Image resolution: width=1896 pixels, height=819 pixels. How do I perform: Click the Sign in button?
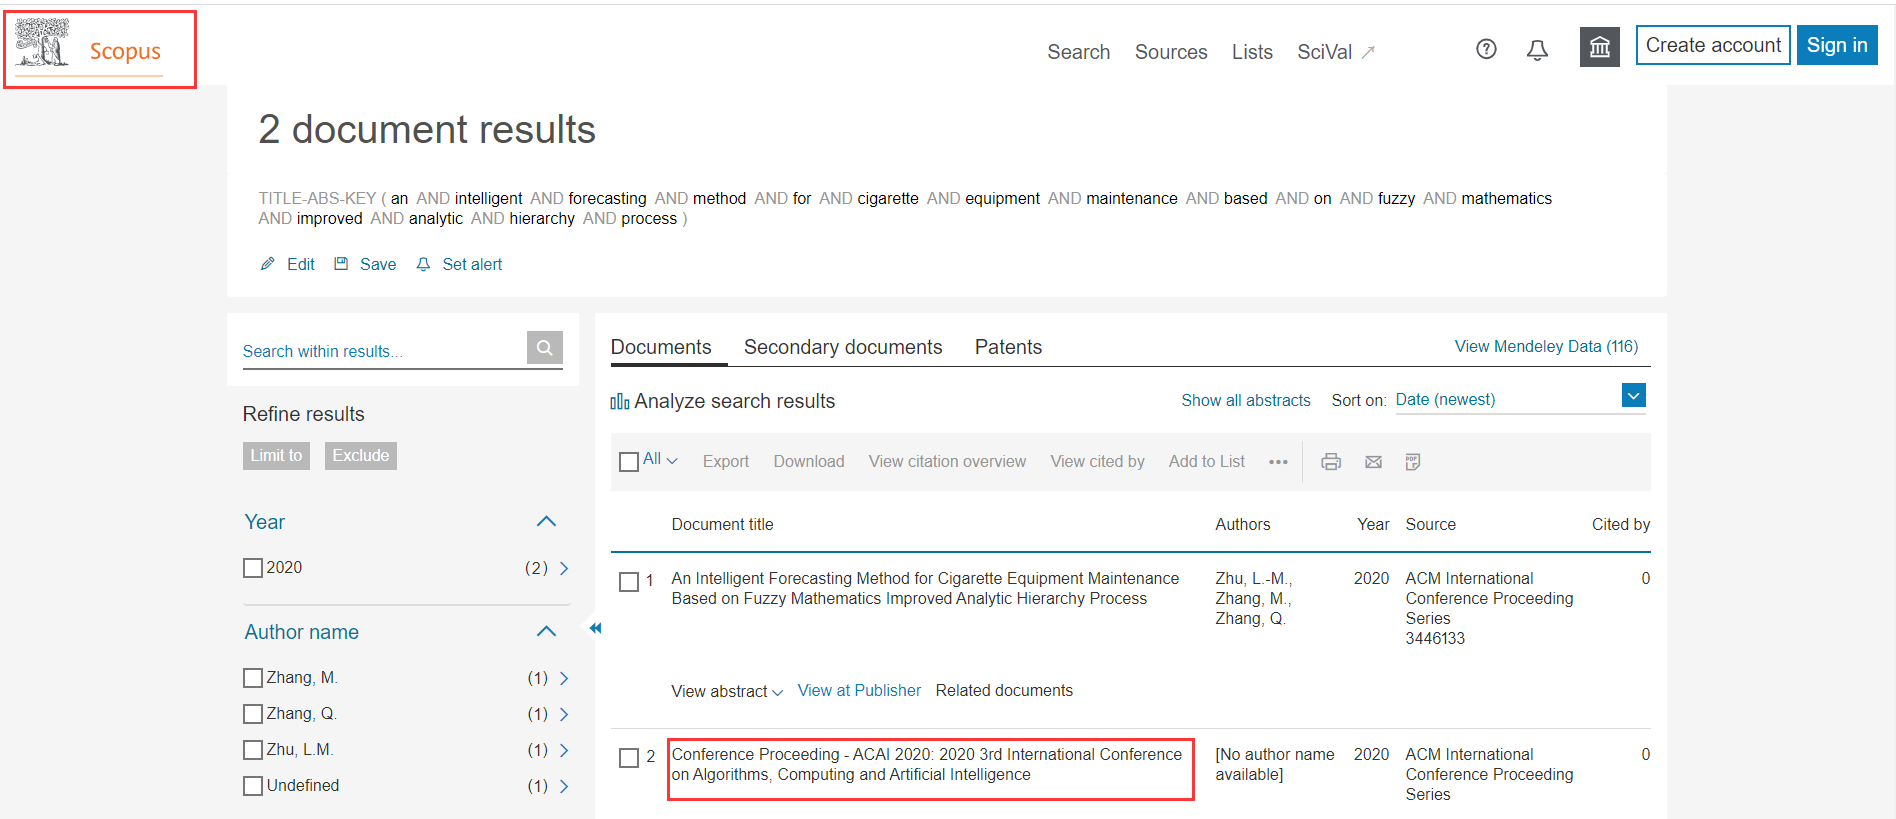click(1836, 45)
